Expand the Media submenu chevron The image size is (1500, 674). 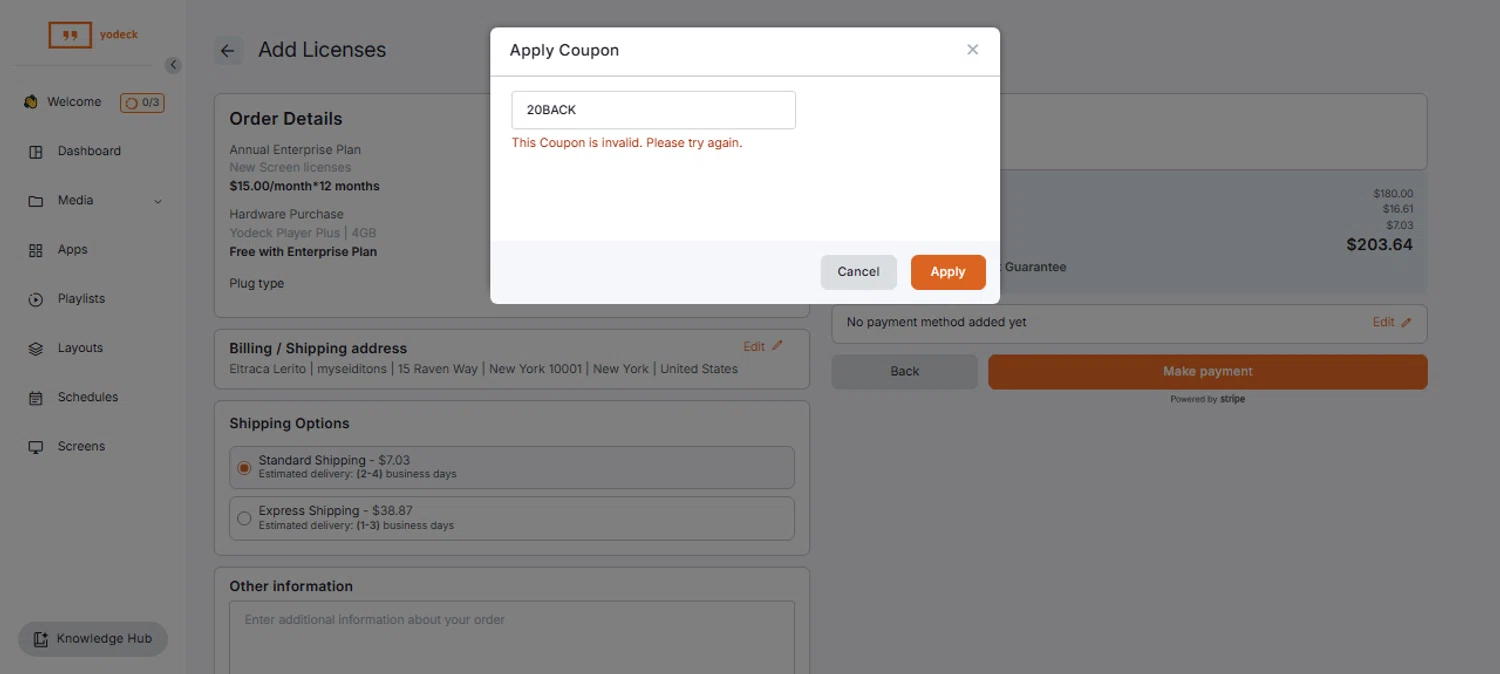tap(158, 201)
